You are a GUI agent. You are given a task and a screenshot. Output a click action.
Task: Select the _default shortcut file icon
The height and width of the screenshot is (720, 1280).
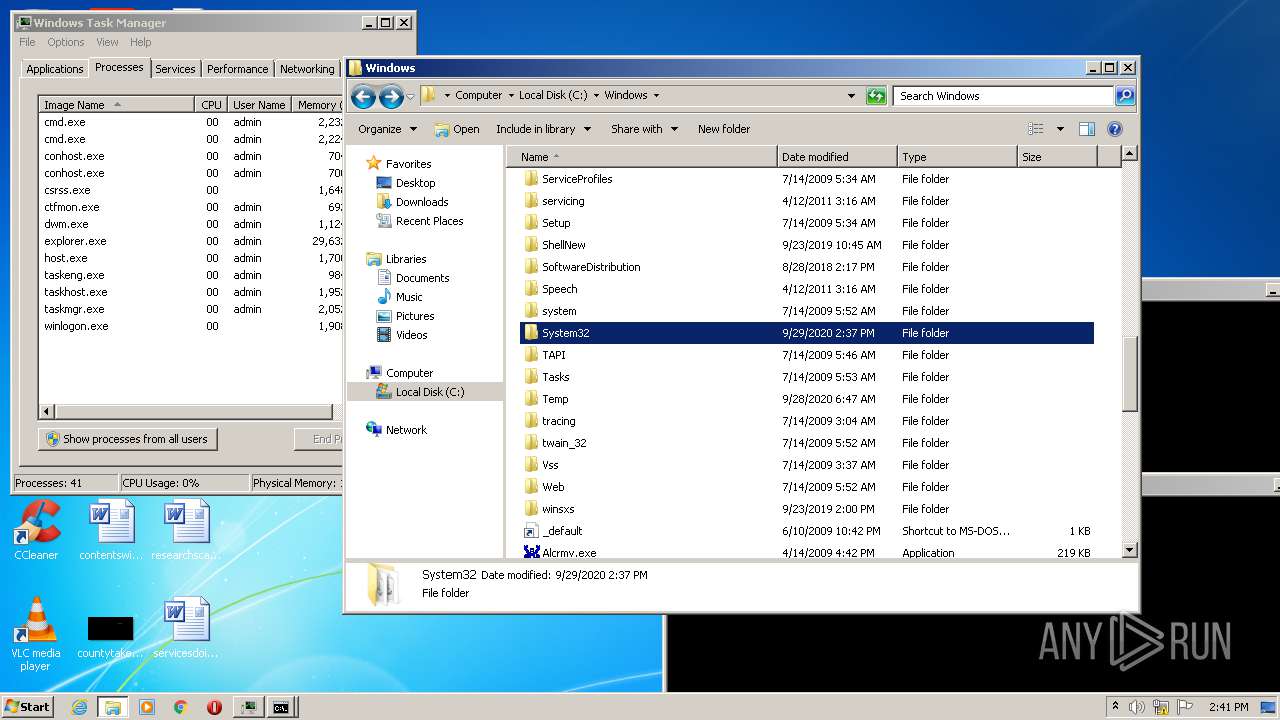pyautogui.click(x=531, y=531)
